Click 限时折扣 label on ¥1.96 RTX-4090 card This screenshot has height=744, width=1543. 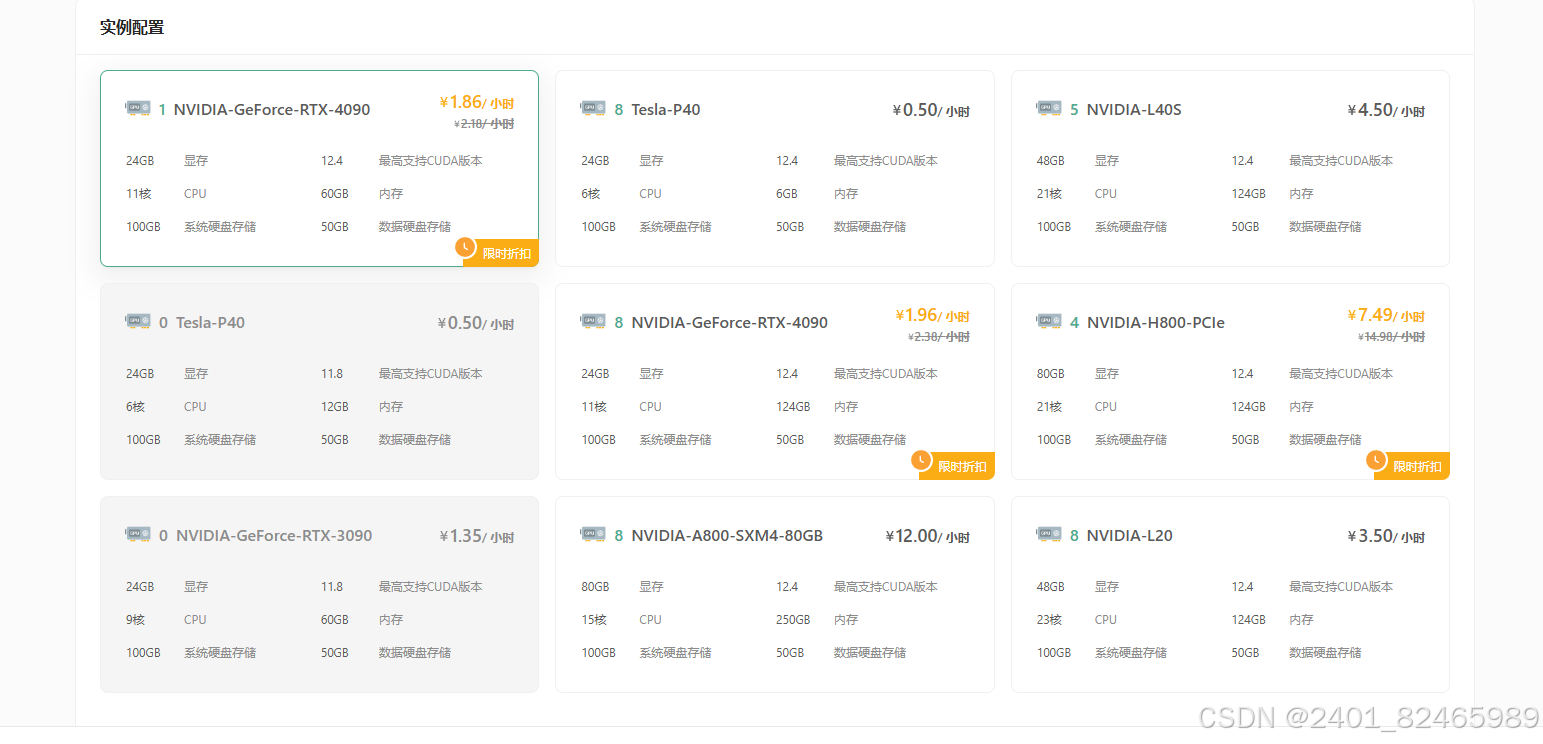(962, 467)
